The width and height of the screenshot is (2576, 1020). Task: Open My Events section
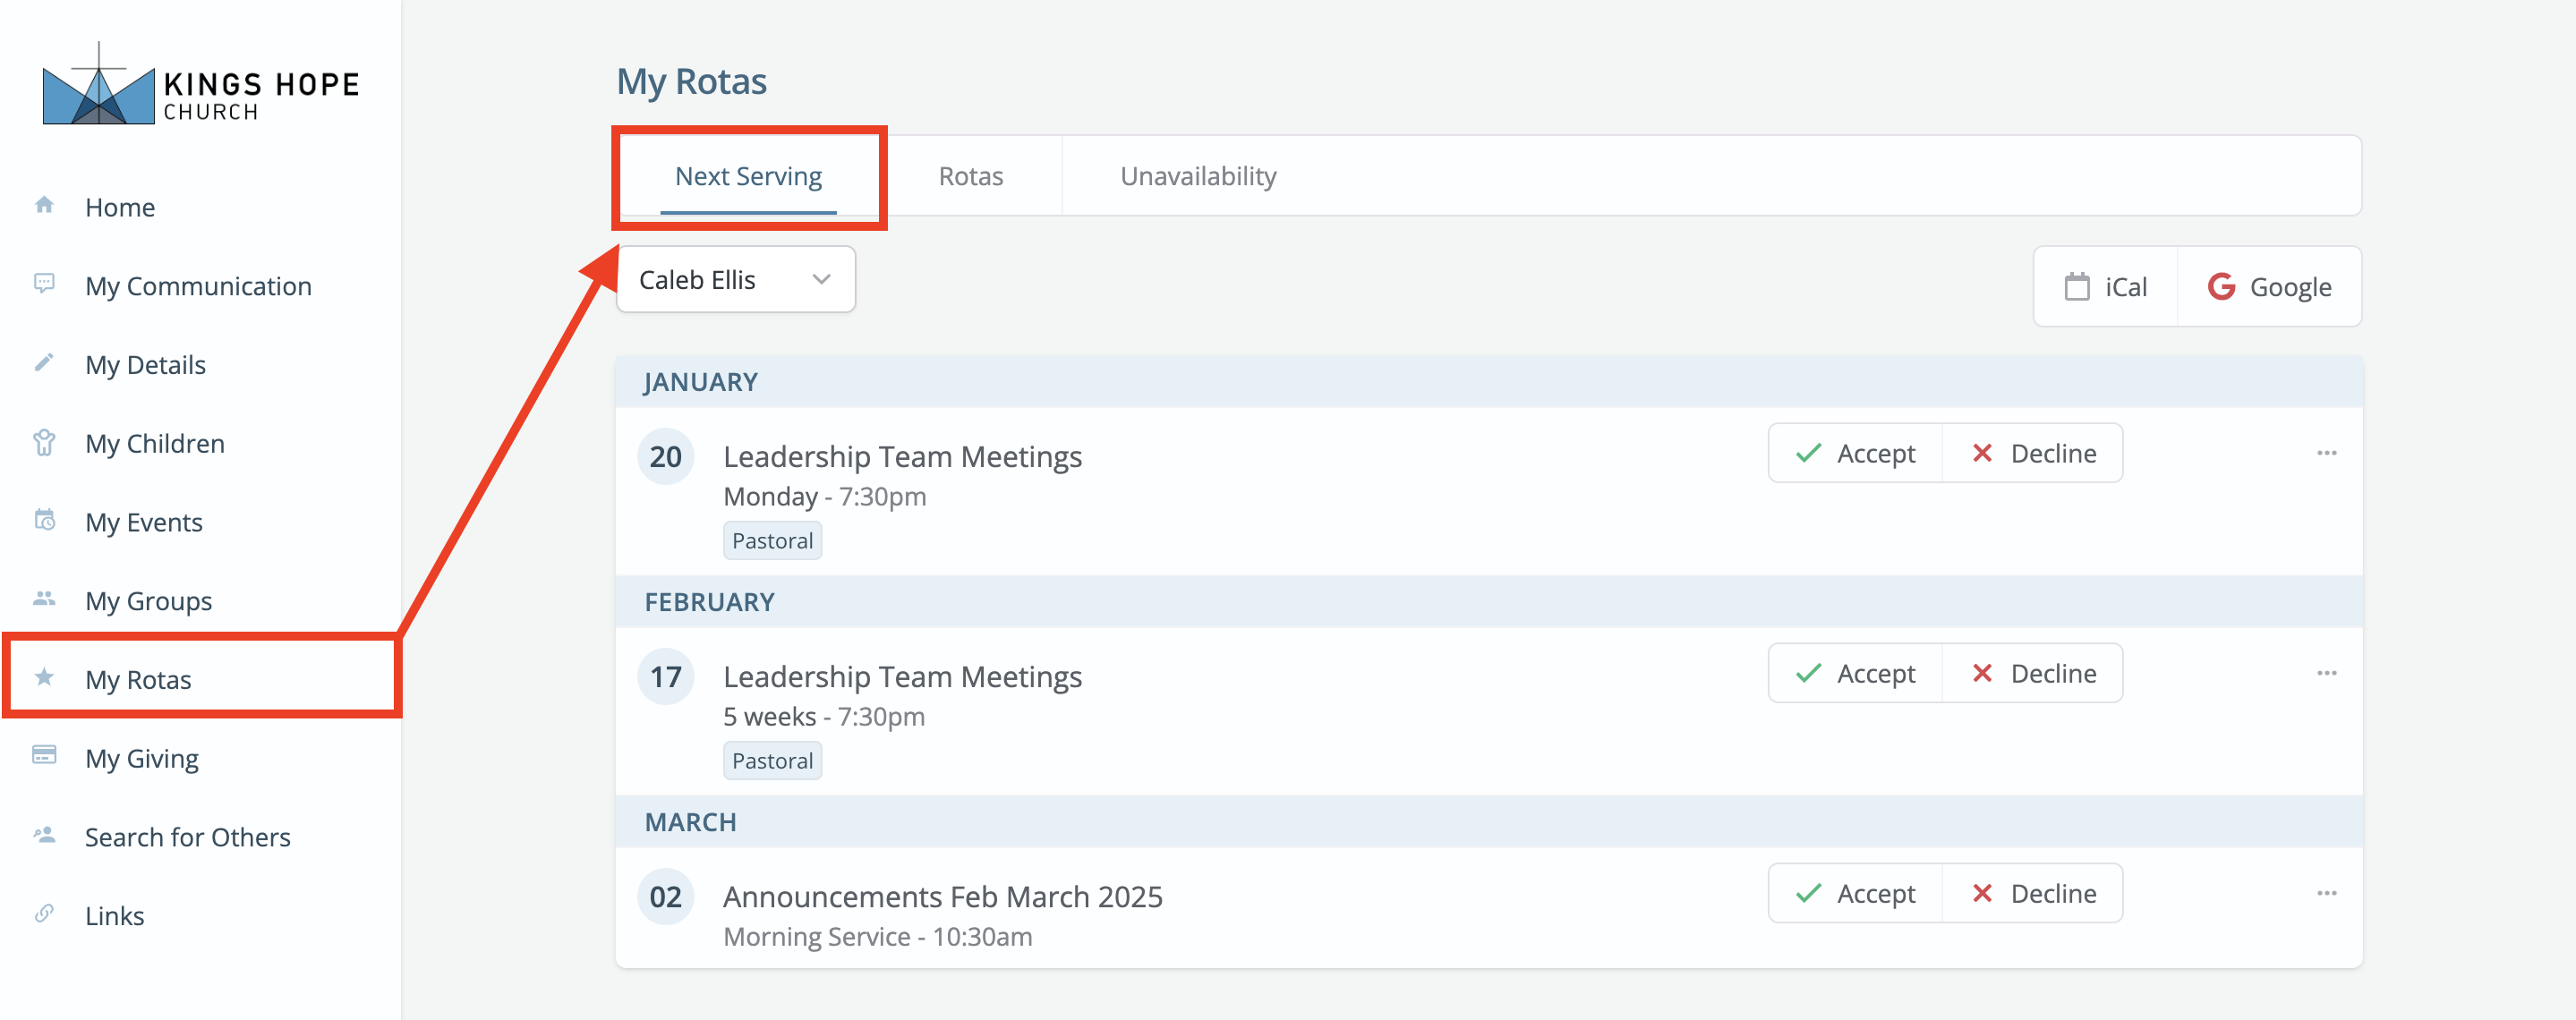144,522
